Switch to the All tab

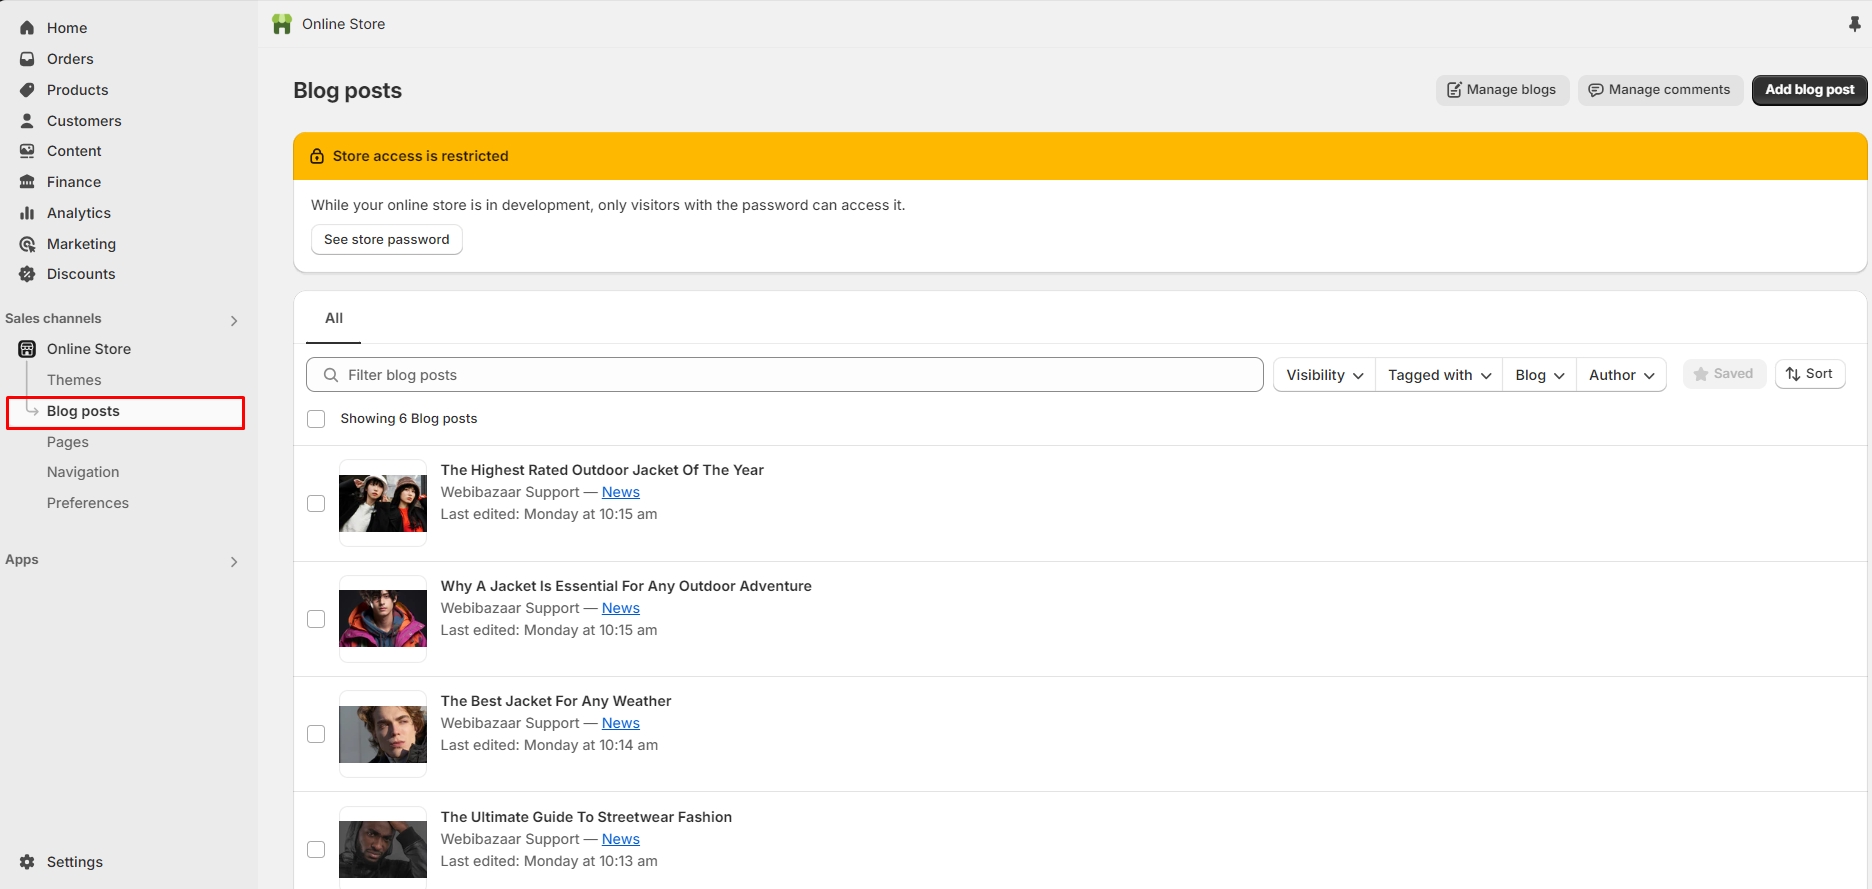point(334,318)
